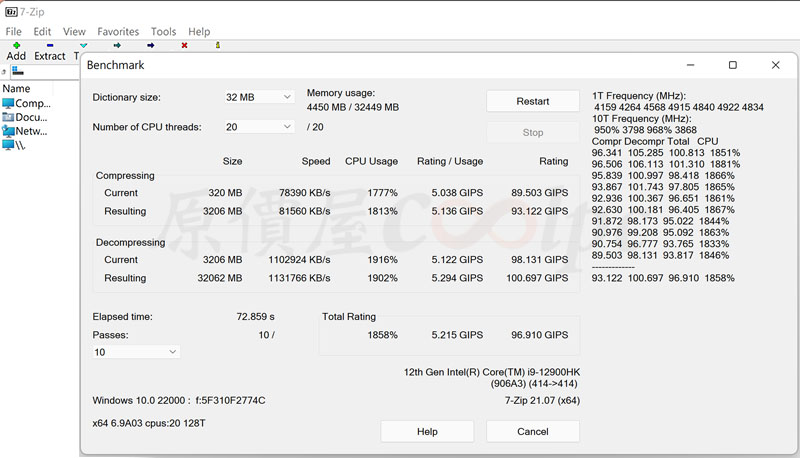Click the Test checkmark toolbar icon

(84, 45)
